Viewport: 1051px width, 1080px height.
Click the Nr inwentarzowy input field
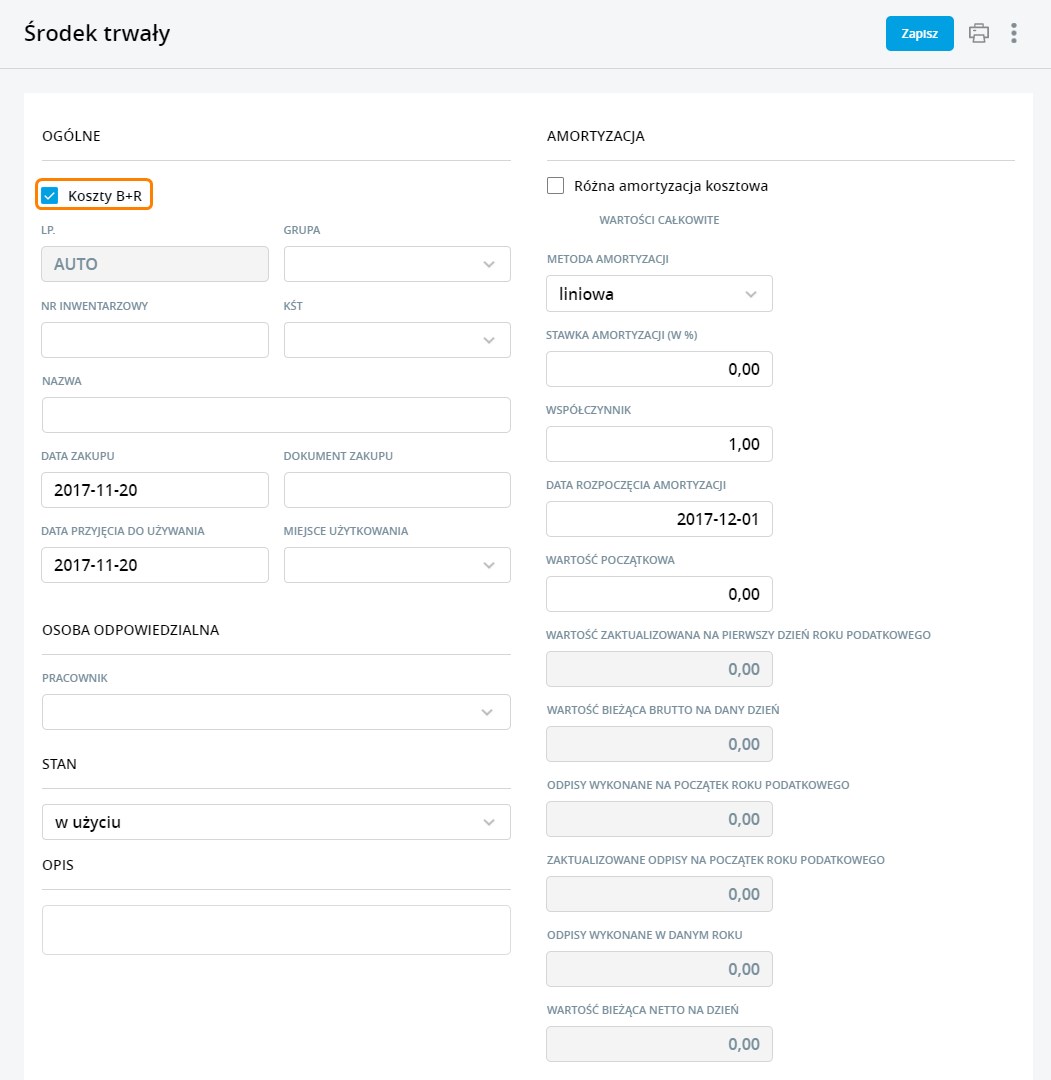155,340
